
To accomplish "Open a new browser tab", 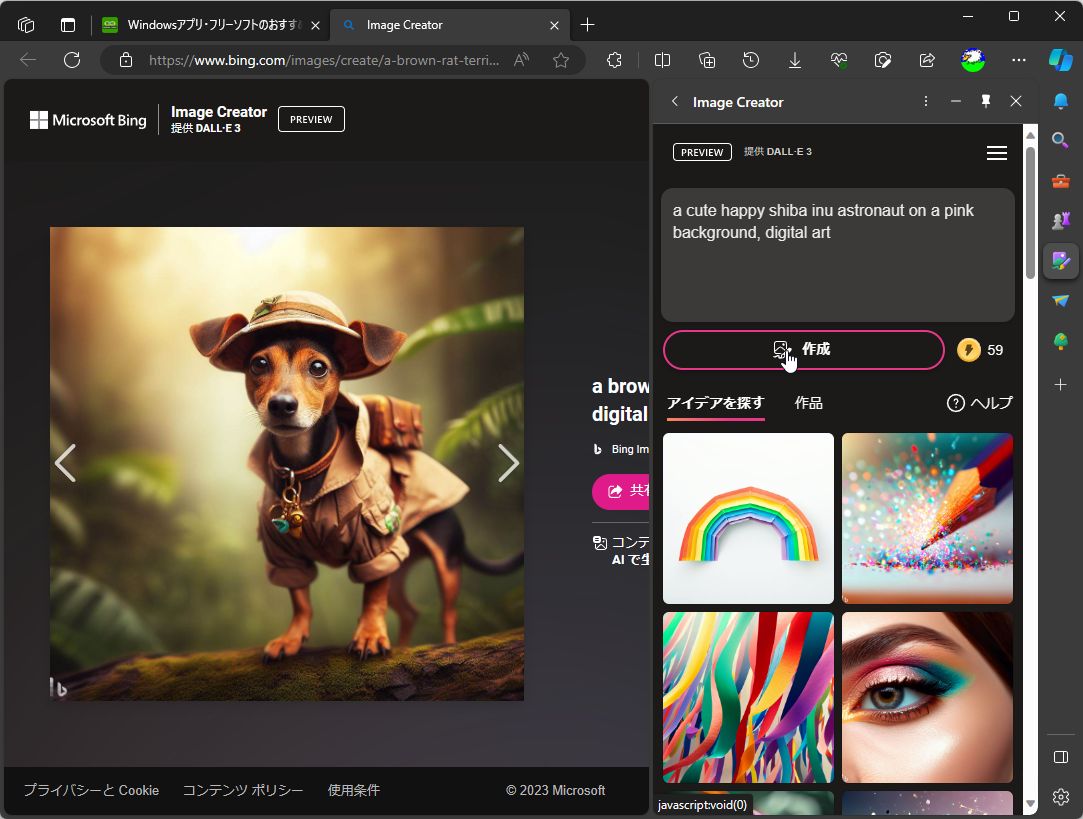I will point(587,25).
